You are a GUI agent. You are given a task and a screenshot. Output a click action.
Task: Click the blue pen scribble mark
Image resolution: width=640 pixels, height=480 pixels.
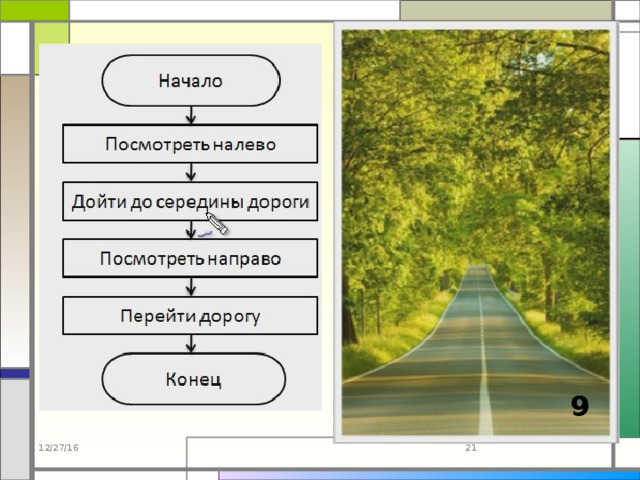point(204,233)
